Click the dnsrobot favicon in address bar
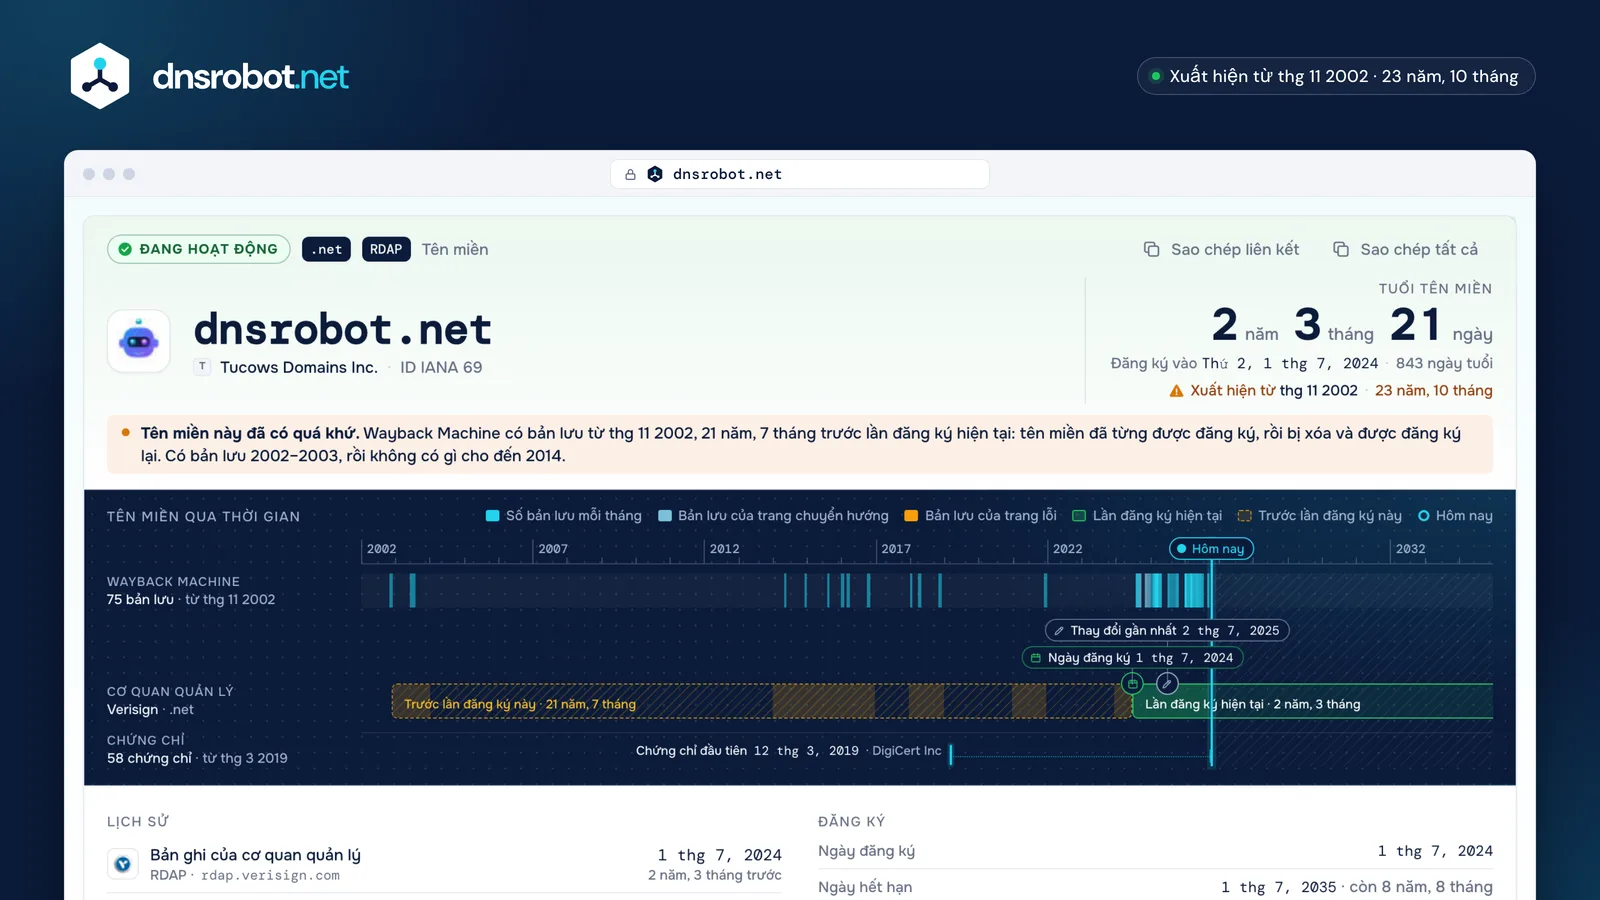This screenshot has height=900, width=1600. [x=655, y=174]
